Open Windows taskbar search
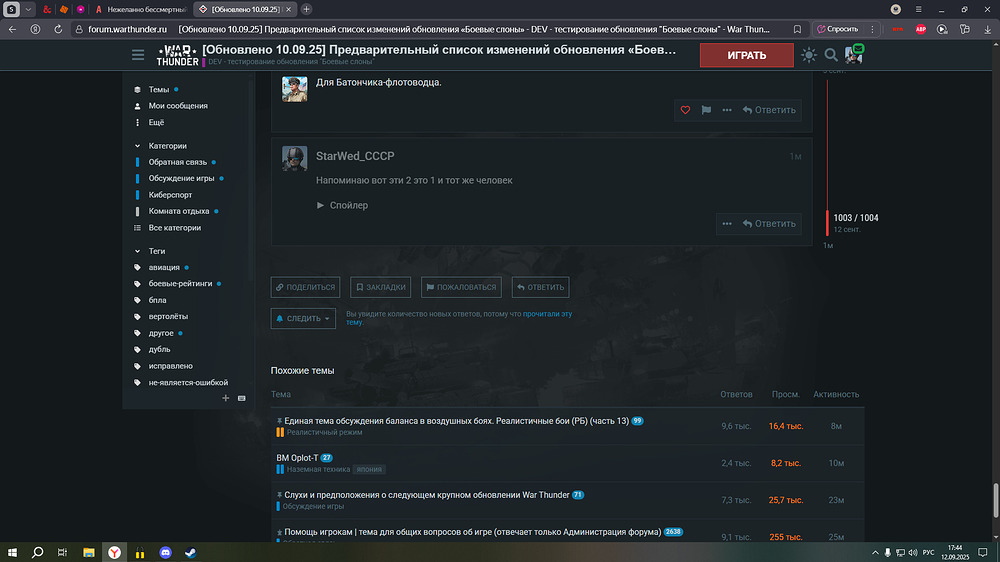 (38, 552)
